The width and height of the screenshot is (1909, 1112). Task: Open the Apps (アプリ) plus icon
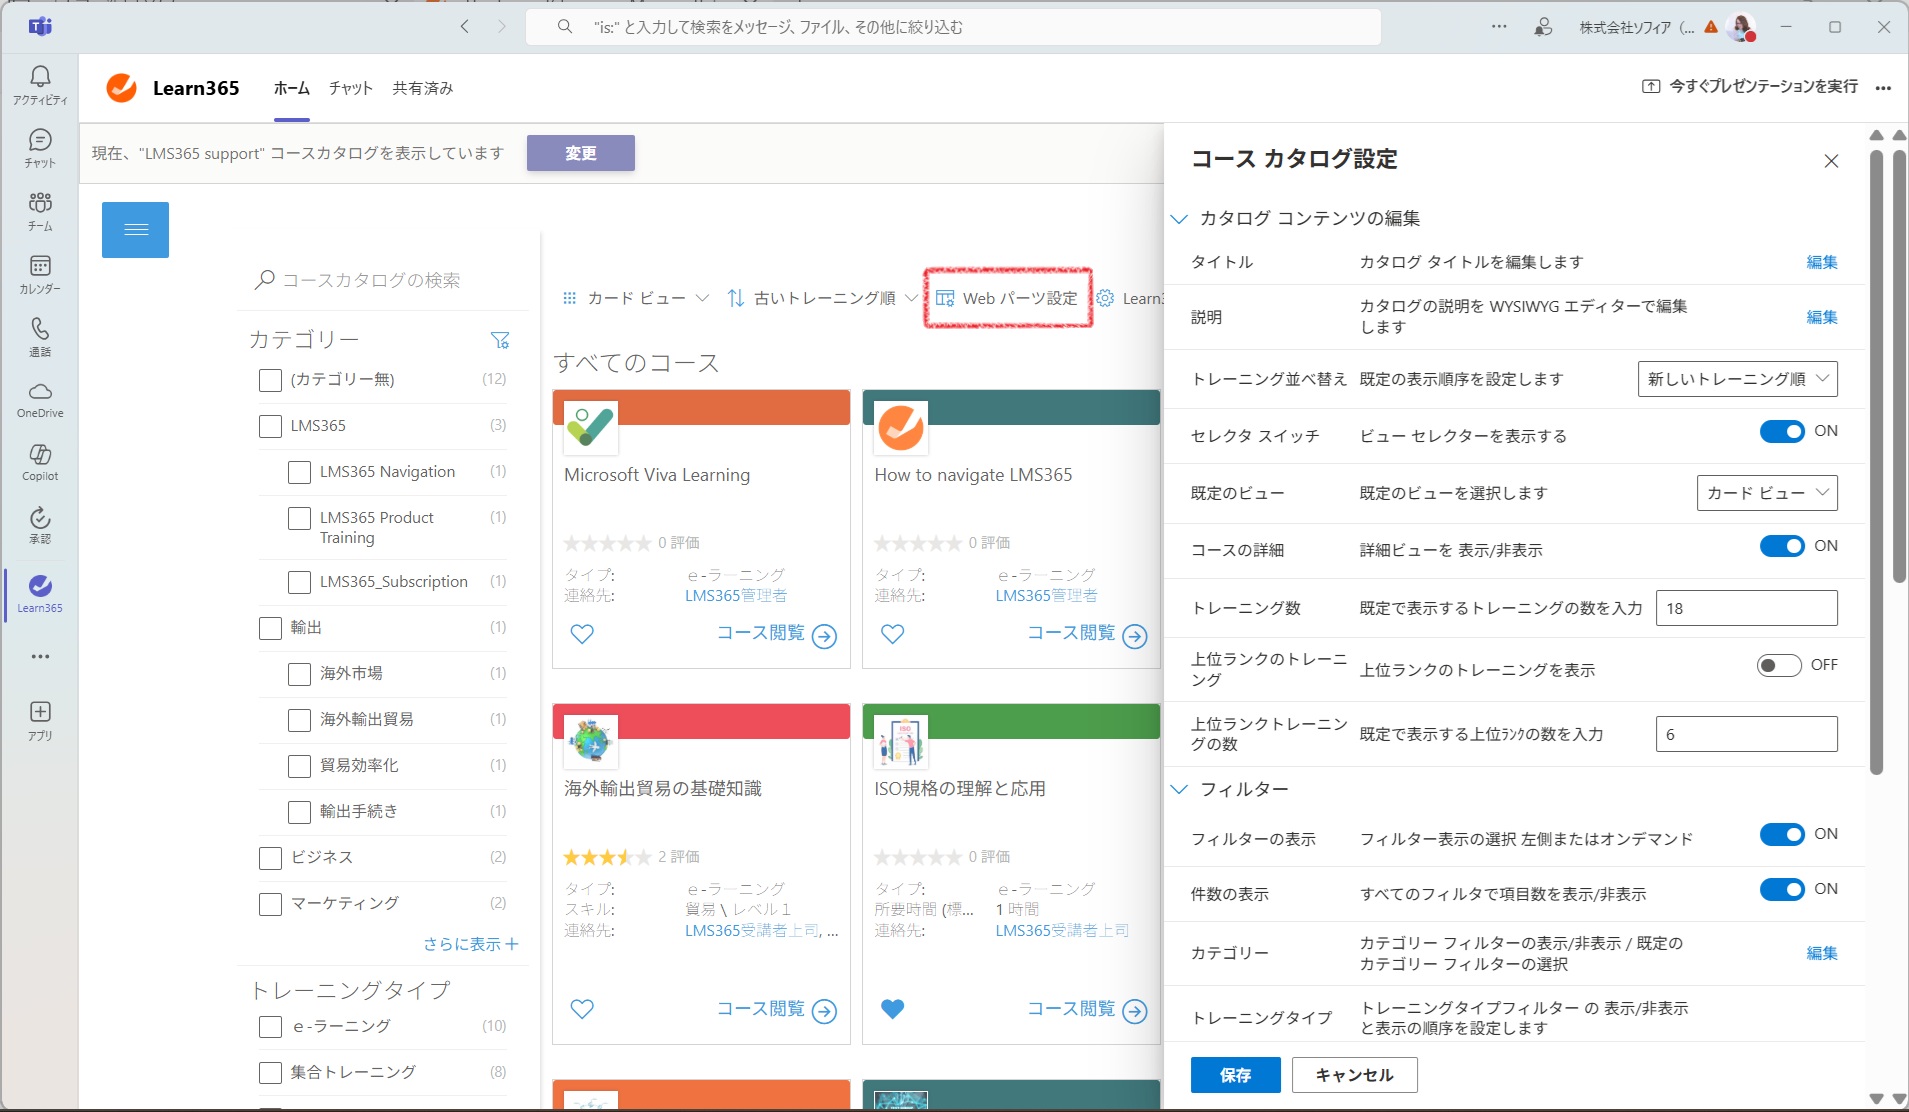click(40, 720)
